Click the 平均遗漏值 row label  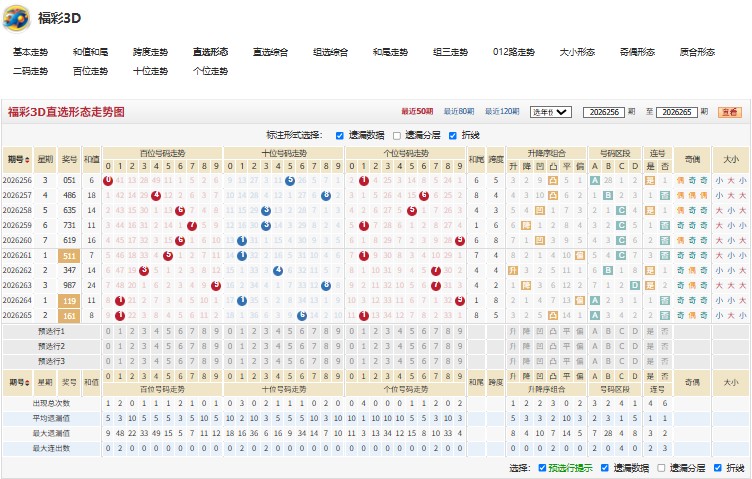51,419
